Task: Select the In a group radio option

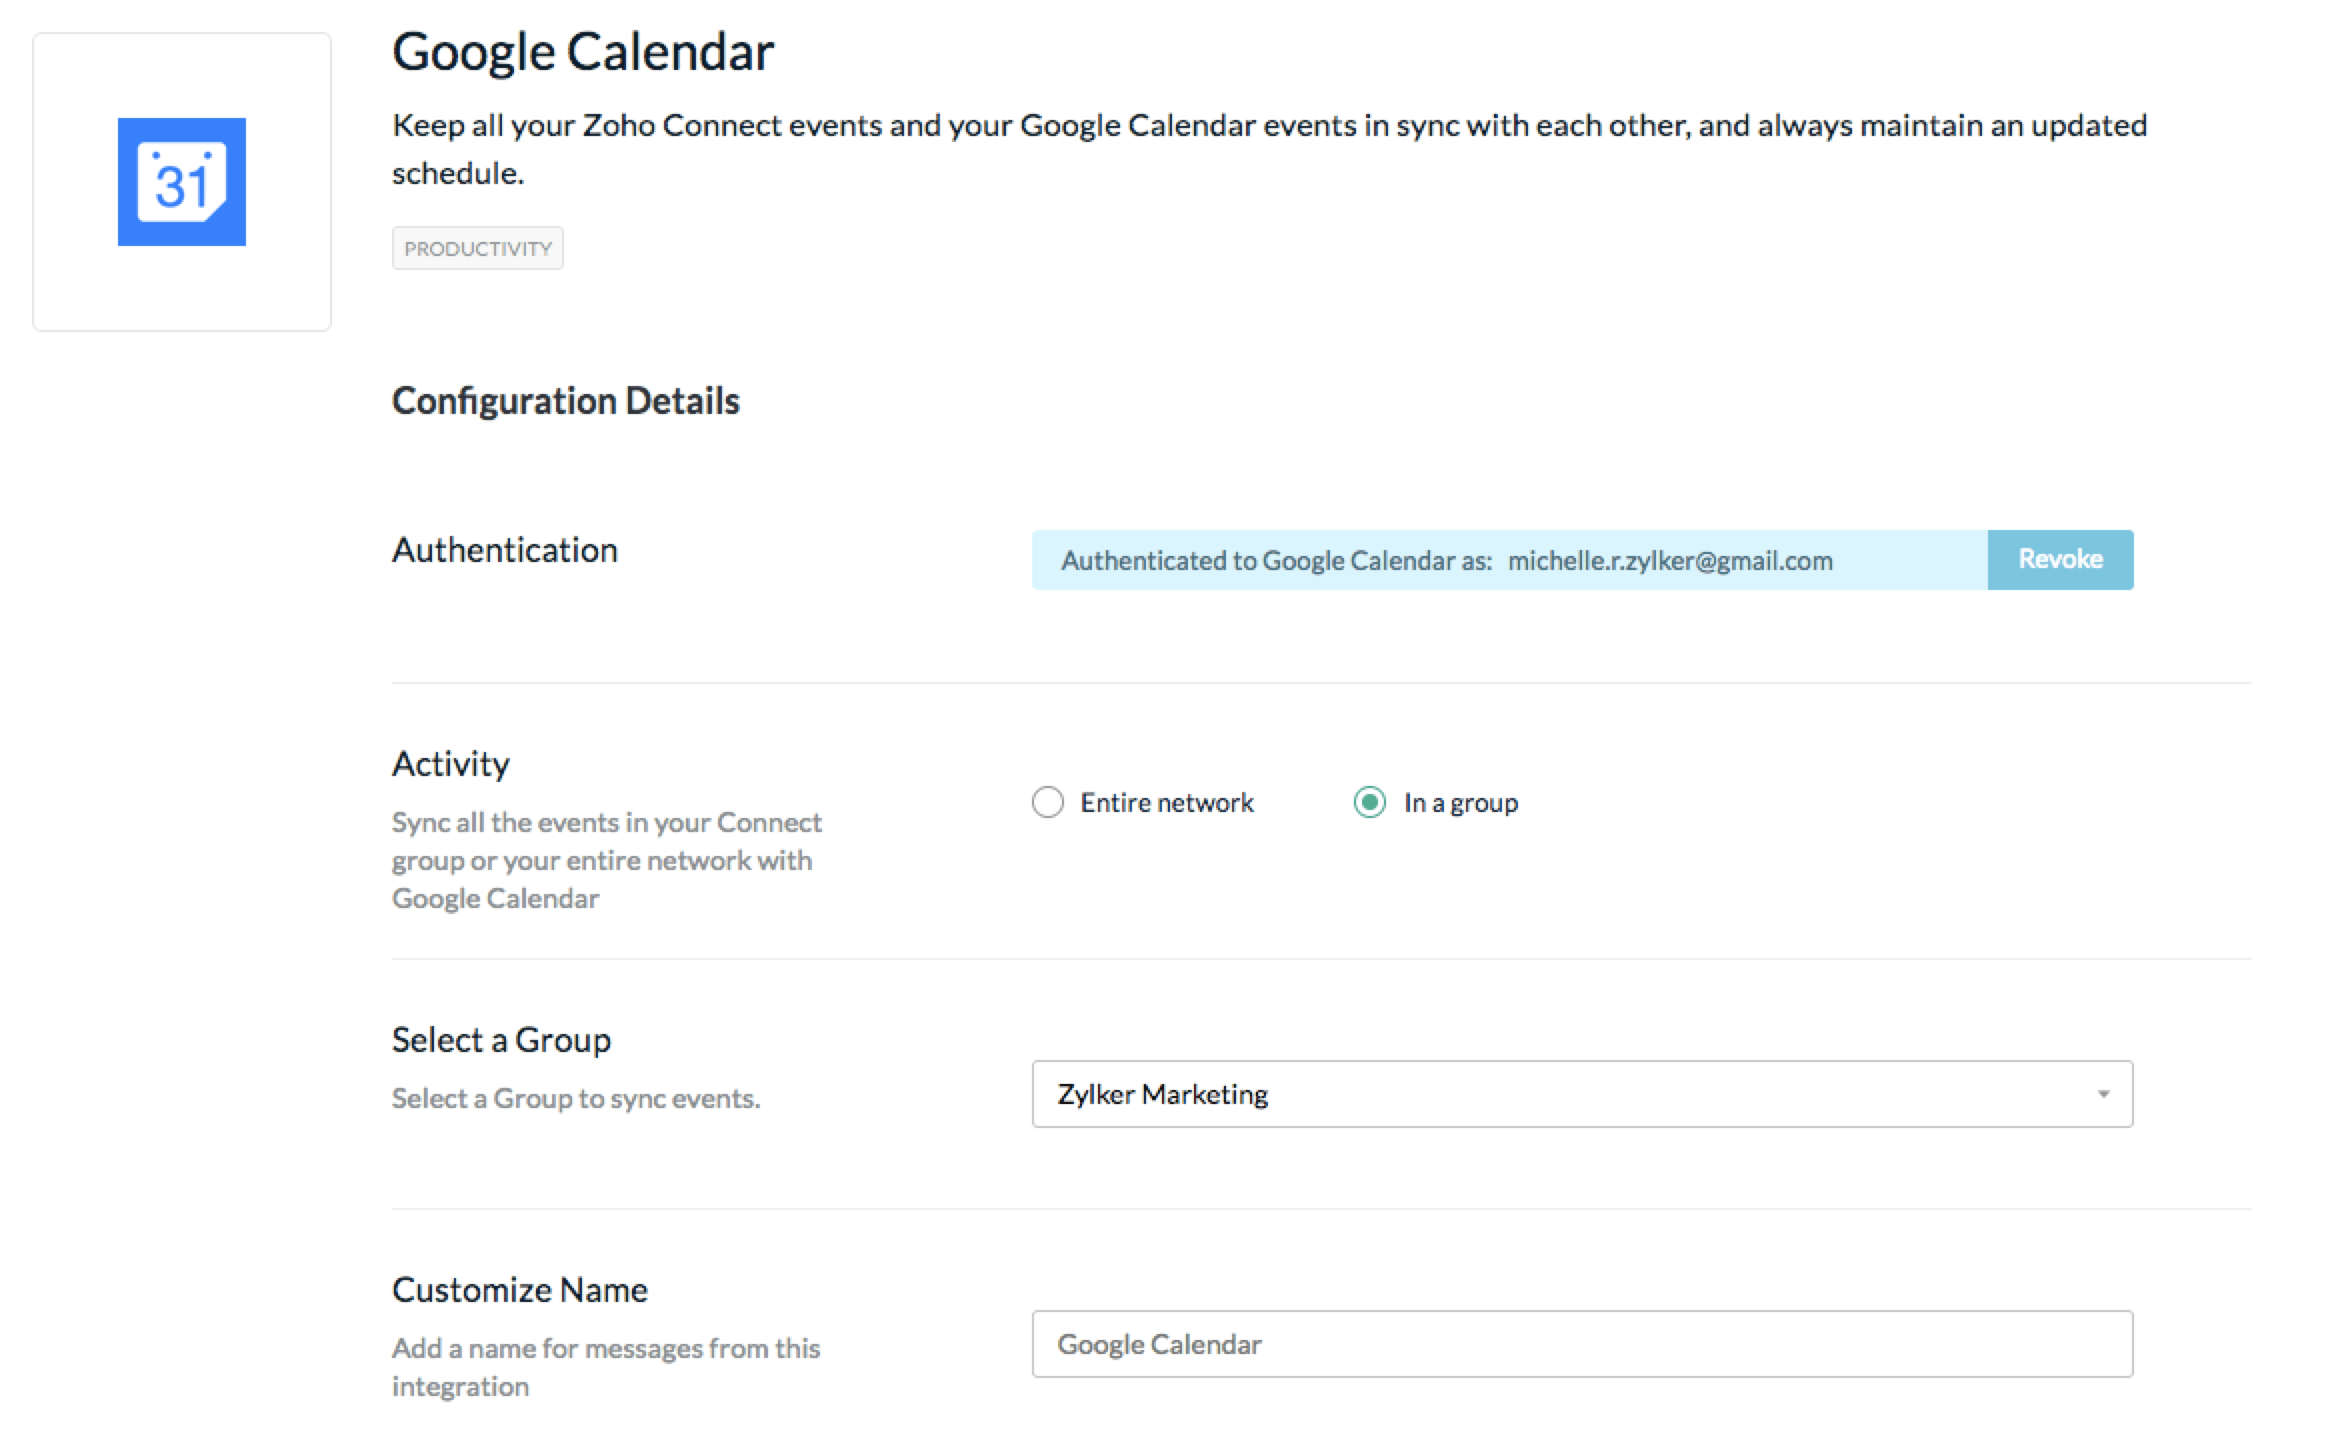Action: [x=1369, y=802]
